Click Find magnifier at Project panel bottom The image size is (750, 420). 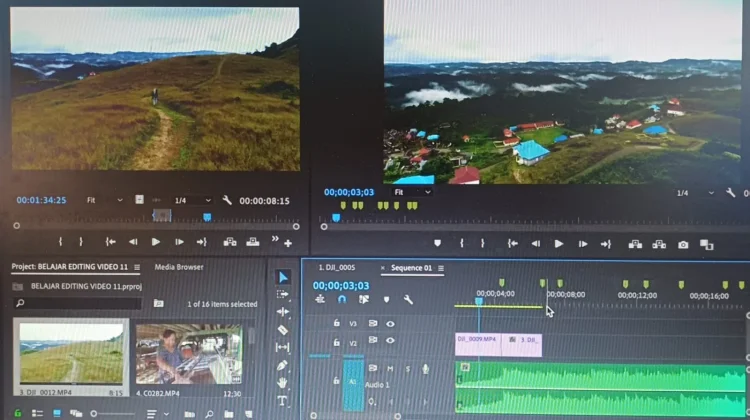210,414
